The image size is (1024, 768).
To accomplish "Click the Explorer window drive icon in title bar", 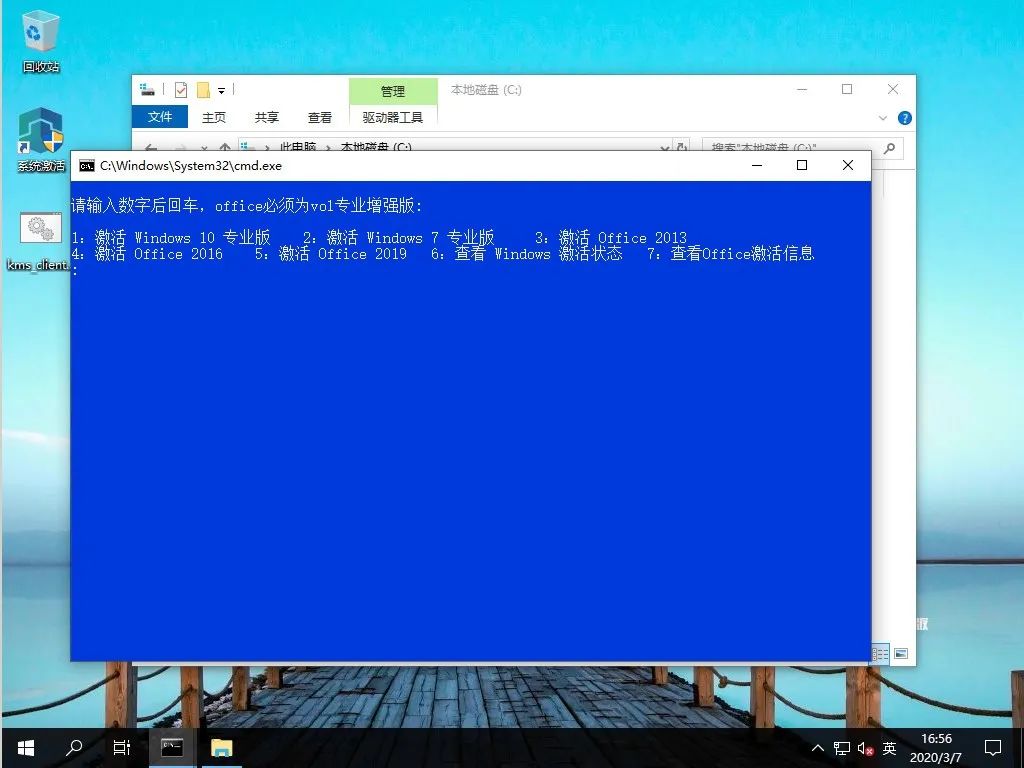I will 148,89.
